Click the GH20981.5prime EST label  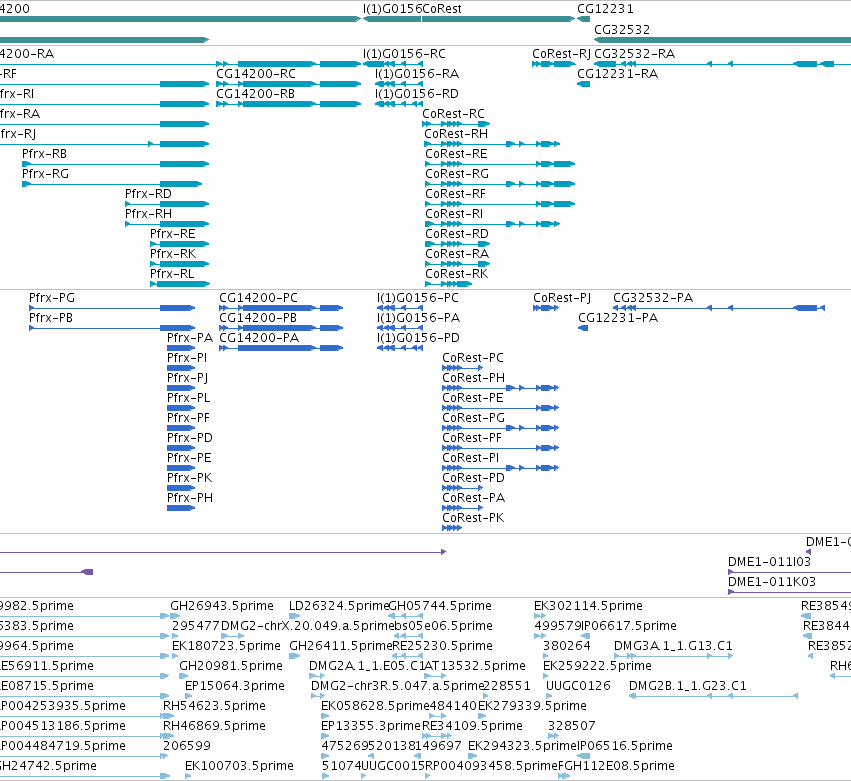click(231, 666)
